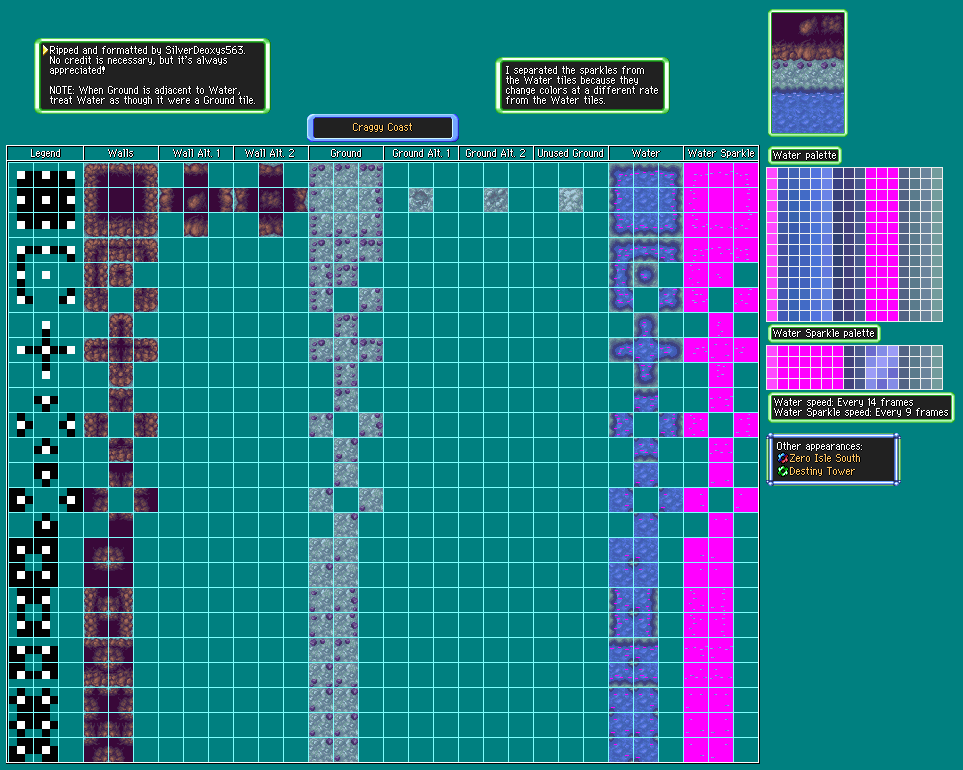The width and height of the screenshot is (963, 770).
Task: Click 'Water speed: Every 14 frames' text
Action: [843, 402]
